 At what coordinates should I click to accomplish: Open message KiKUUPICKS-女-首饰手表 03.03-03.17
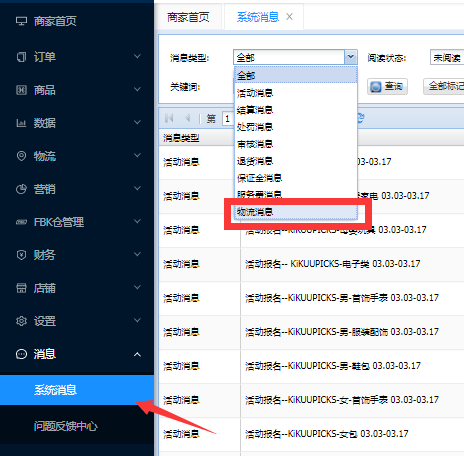342,400
